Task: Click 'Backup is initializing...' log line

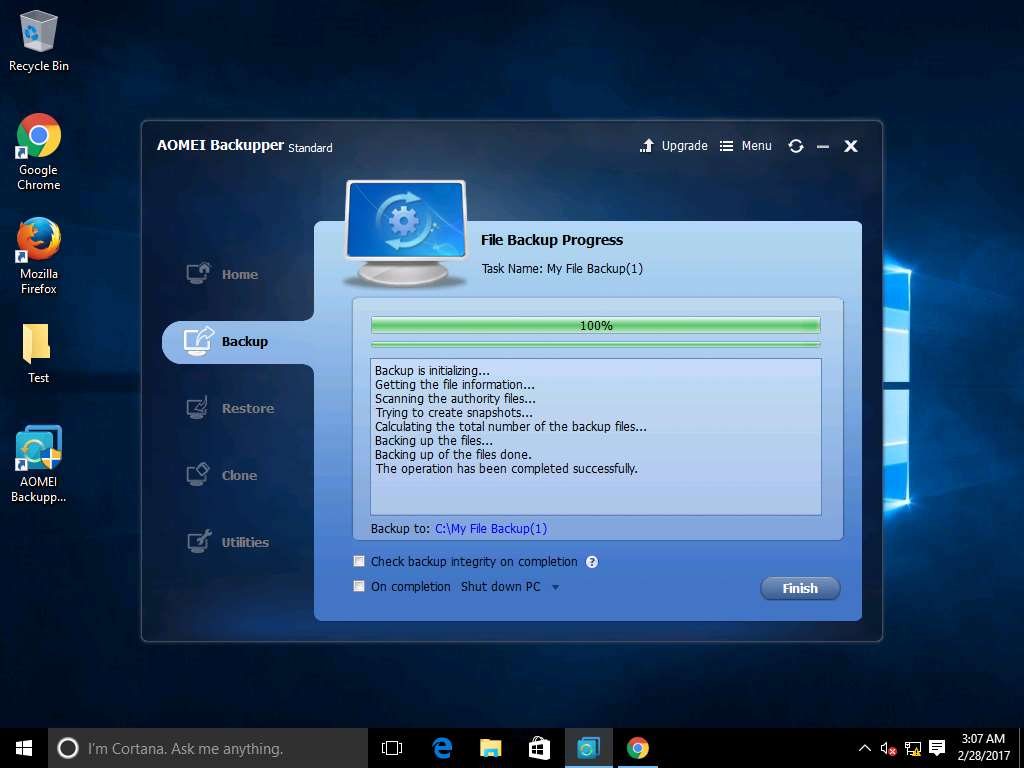Action: click(432, 371)
